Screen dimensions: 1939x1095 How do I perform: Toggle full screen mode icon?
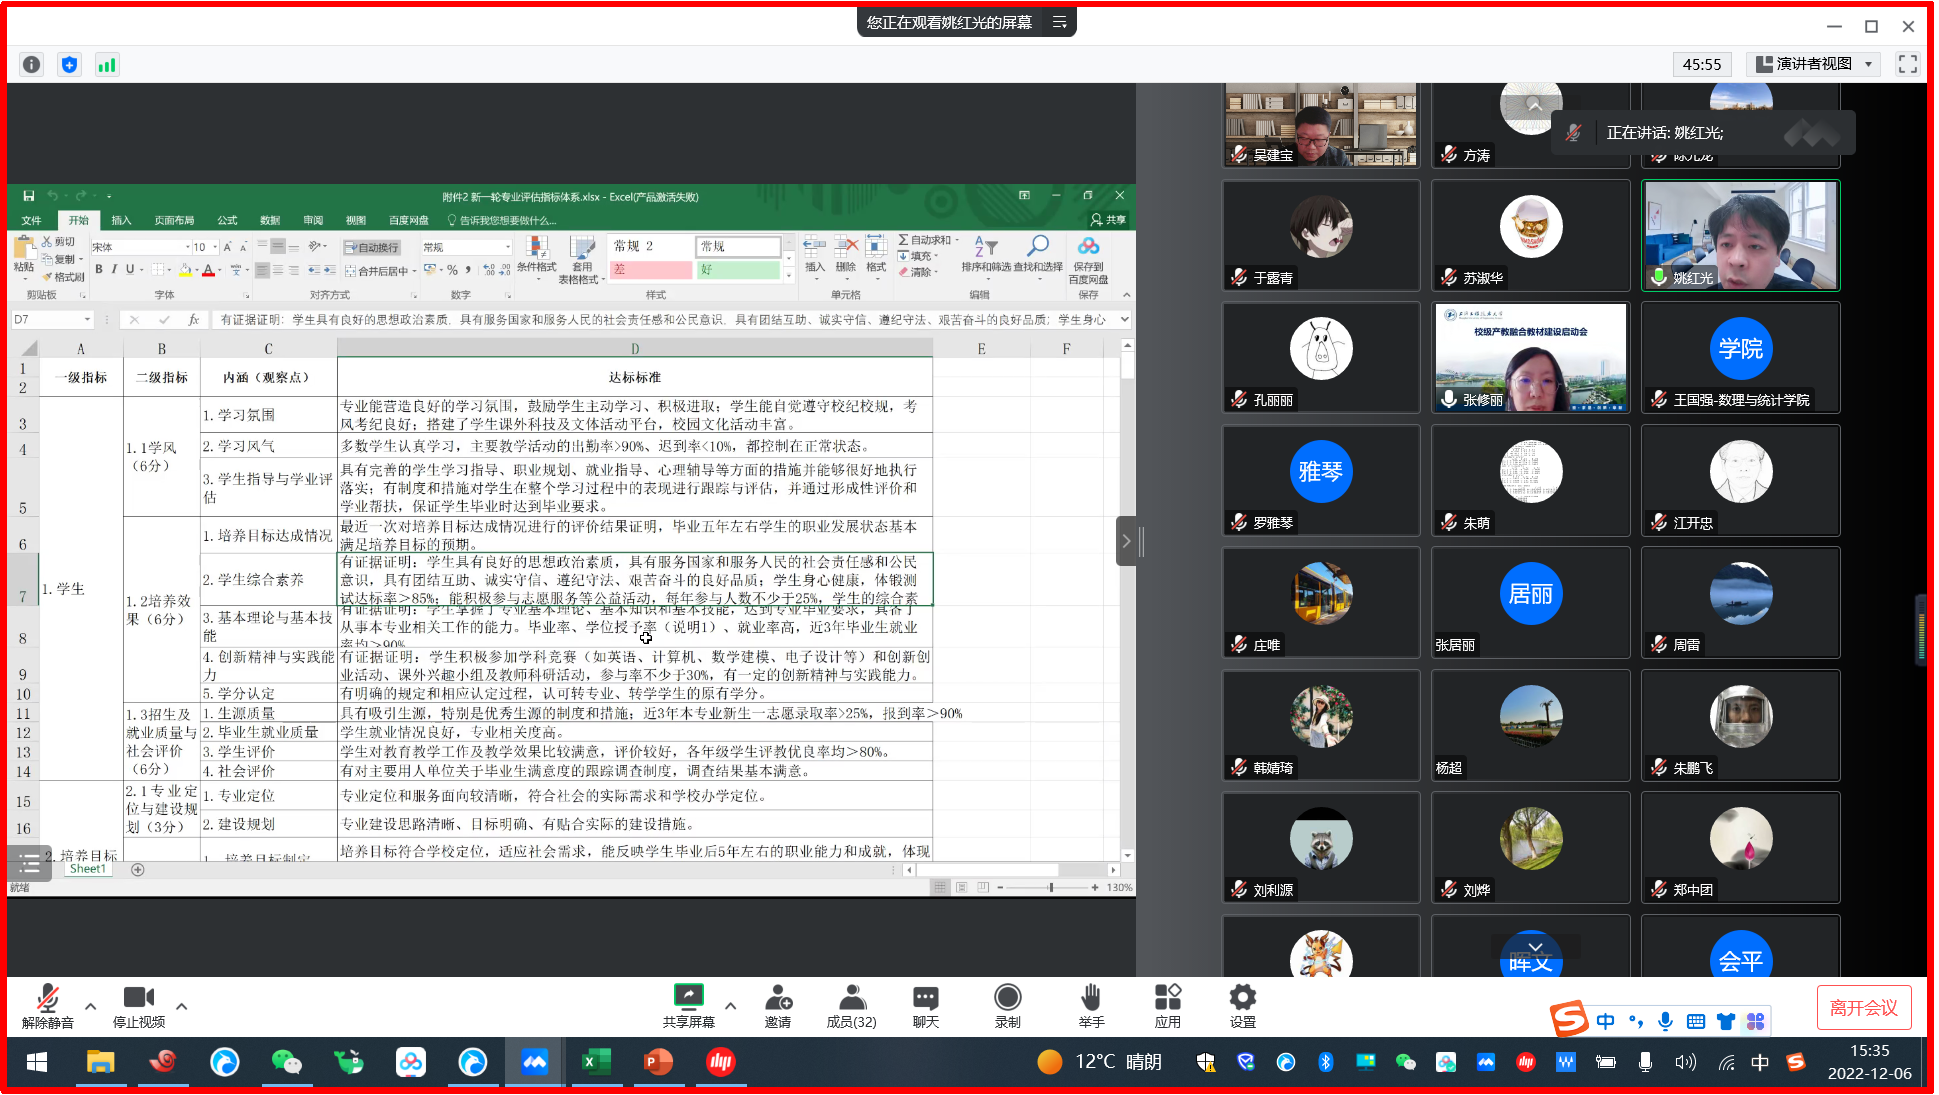[x=1907, y=64]
